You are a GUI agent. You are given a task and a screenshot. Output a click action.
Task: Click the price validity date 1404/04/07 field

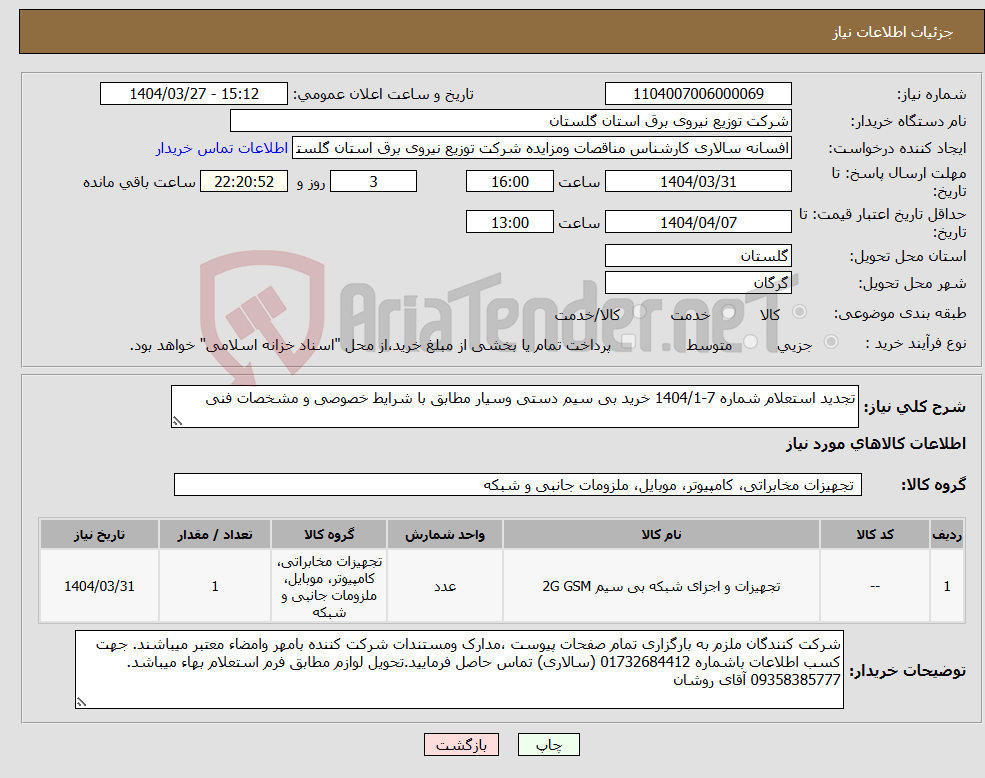pos(698,222)
